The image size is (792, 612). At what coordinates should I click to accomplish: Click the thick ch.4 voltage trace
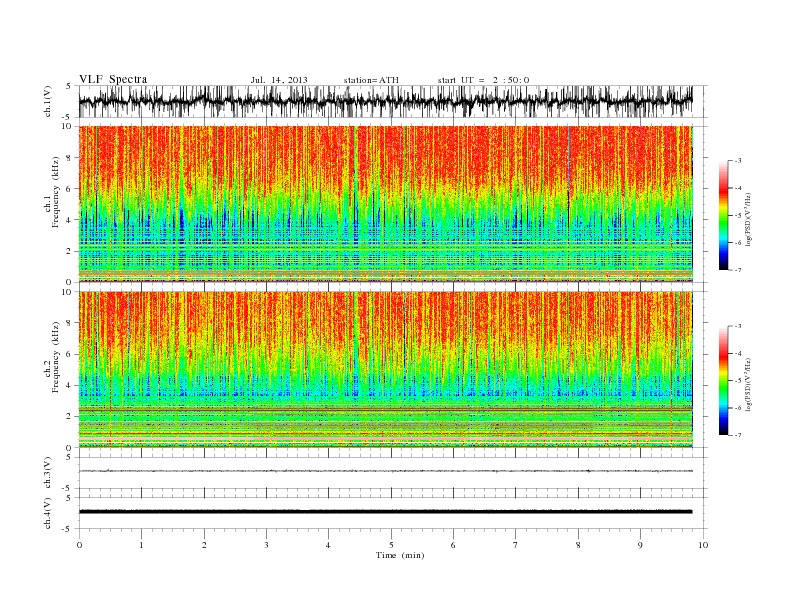[385, 512]
